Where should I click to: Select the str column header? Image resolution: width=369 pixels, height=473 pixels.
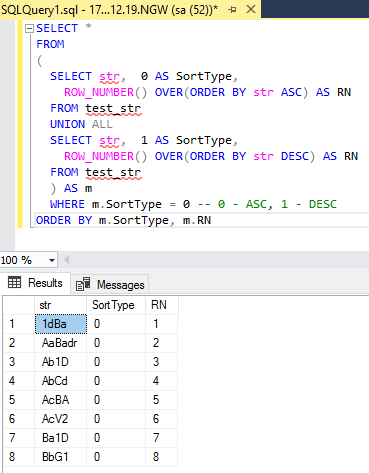[60, 305]
